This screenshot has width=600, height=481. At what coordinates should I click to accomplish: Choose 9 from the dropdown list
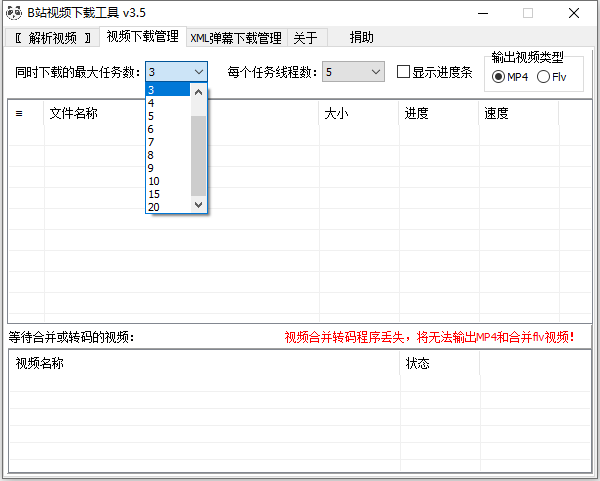click(168, 168)
